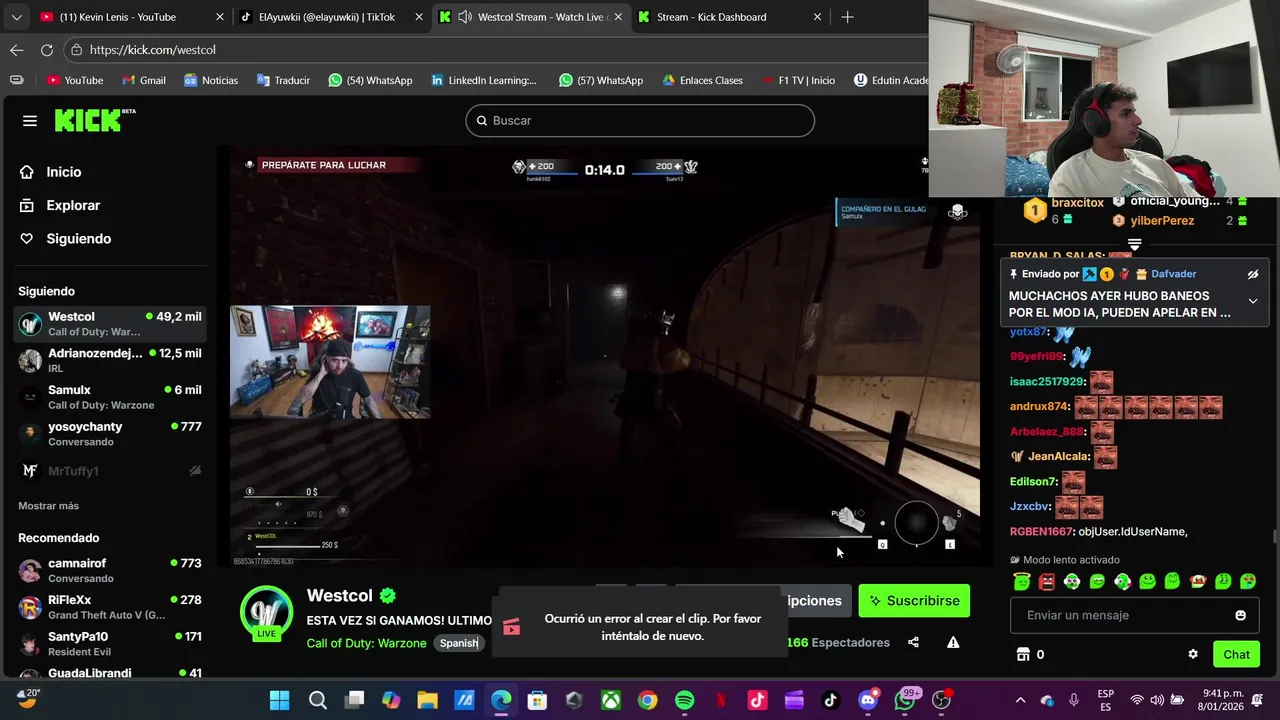
Task: Open chat settings gear icon
Action: click(x=1193, y=654)
